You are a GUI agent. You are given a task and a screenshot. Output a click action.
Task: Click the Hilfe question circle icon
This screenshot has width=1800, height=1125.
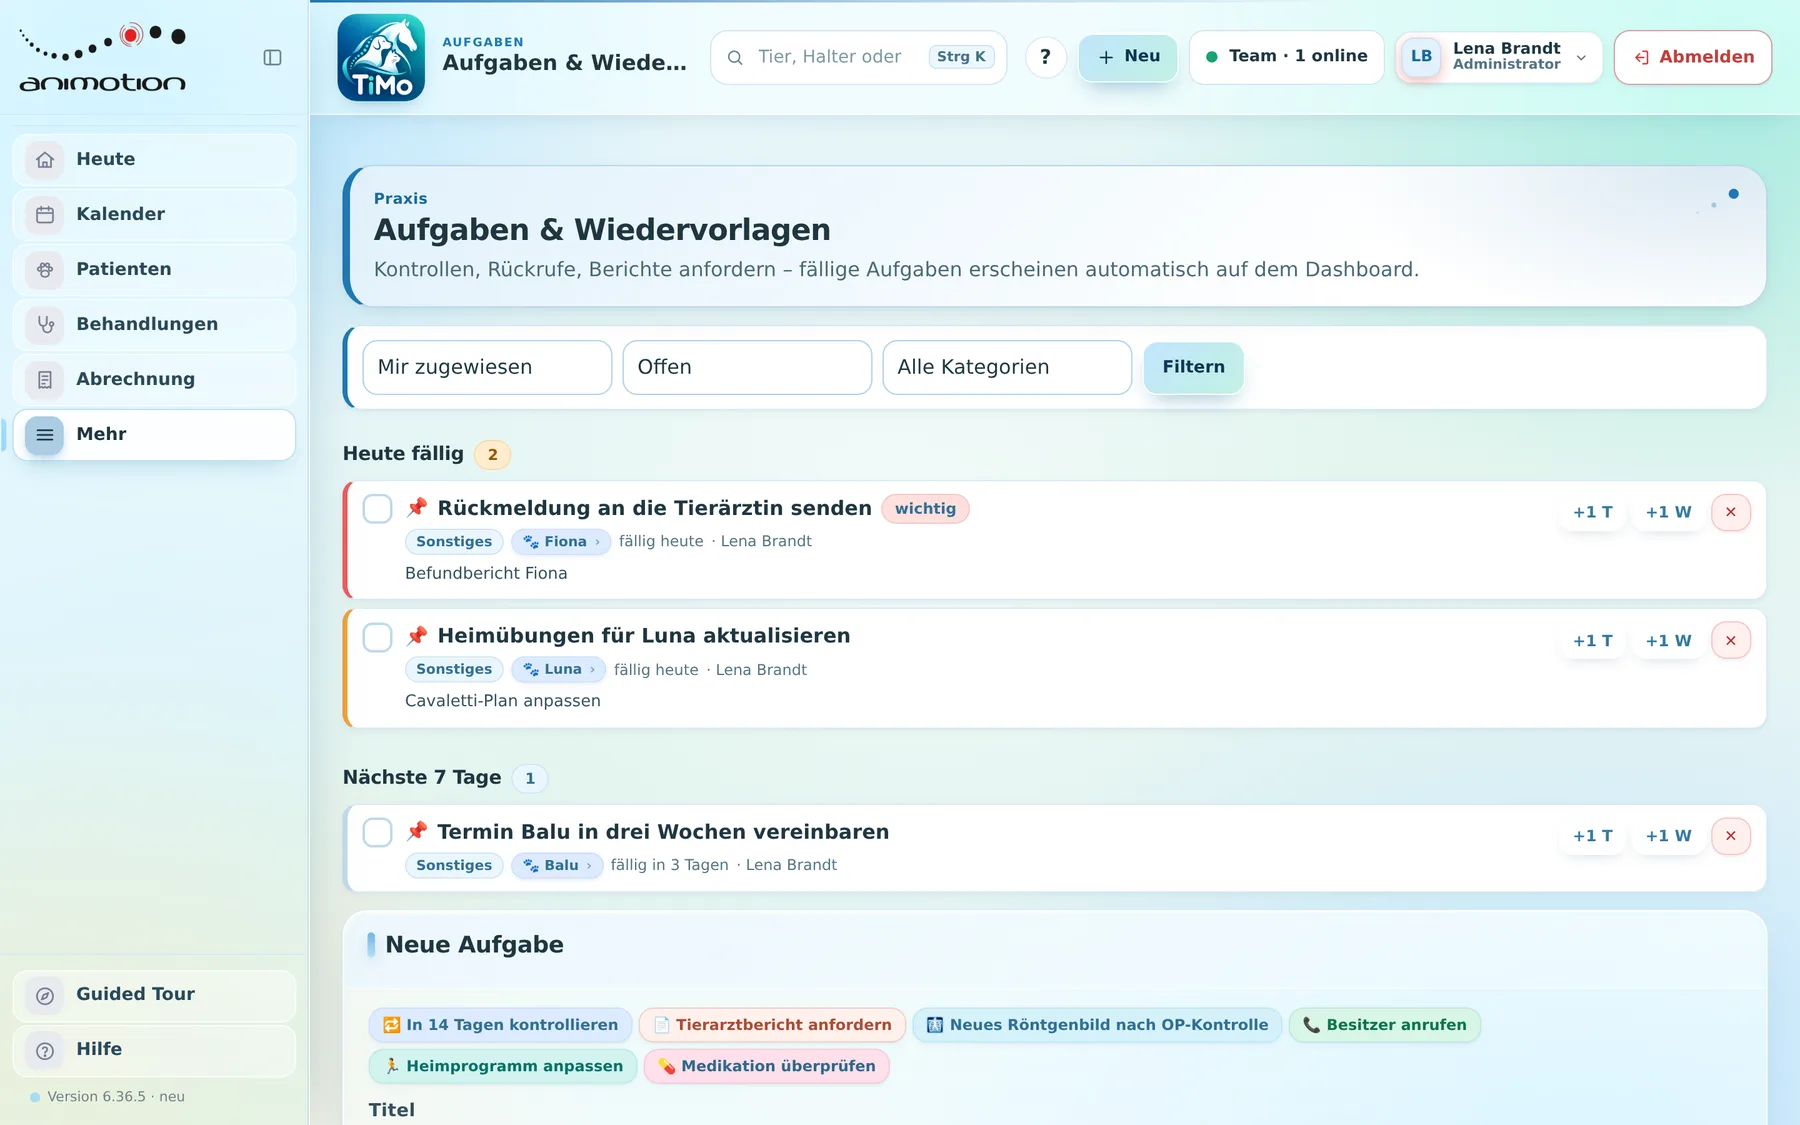click(x=45, y=1050)
